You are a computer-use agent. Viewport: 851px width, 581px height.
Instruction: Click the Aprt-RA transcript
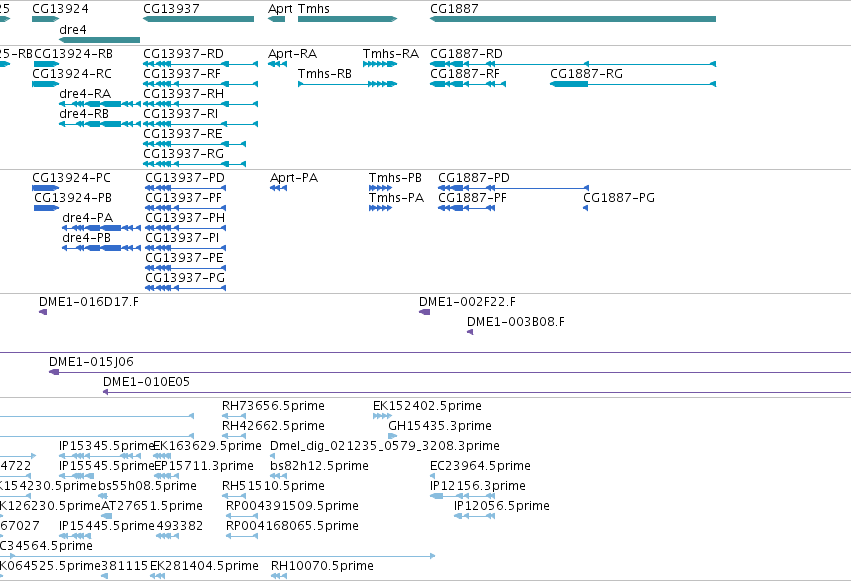click(293, 54)
